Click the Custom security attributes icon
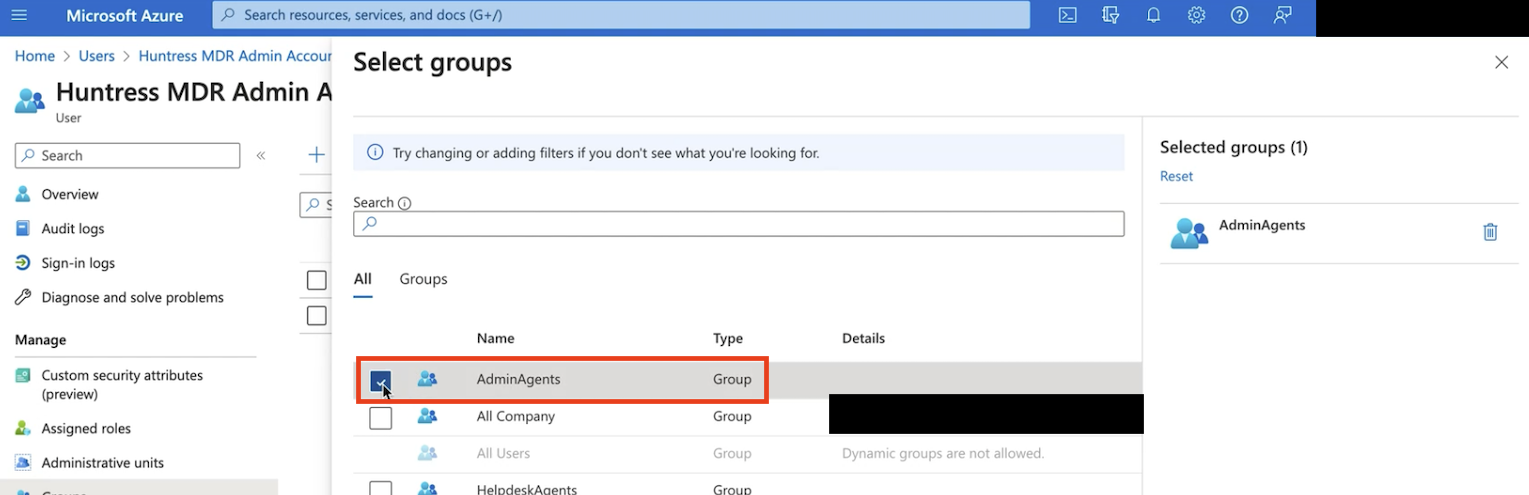Screen dimensions: 1529x495 click(23, 376)
